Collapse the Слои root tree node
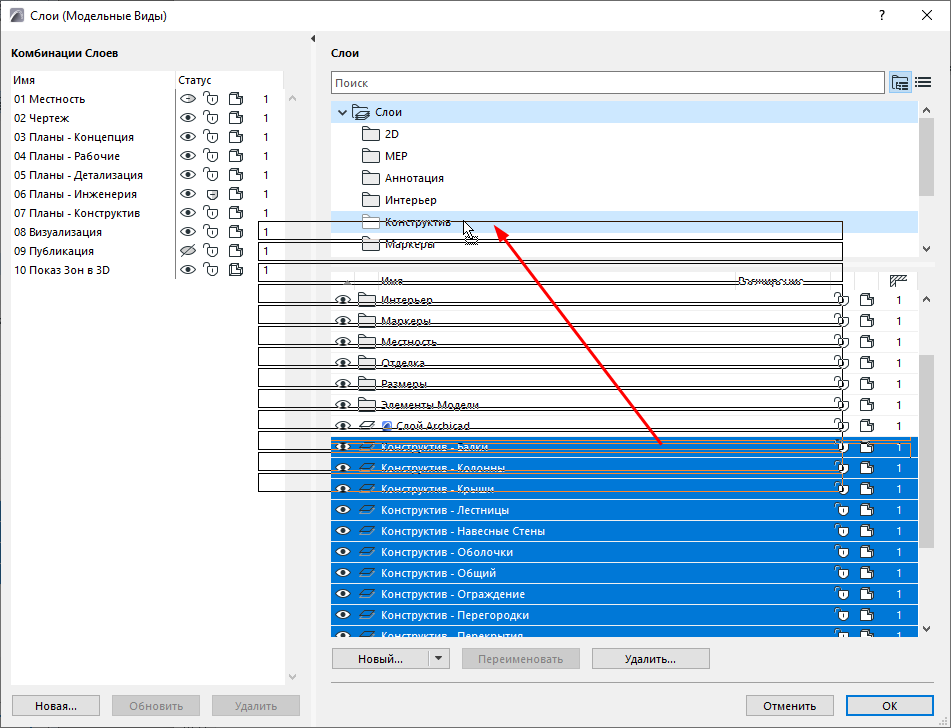The height and width of the screenshot is (728, 951). point(342,112)
